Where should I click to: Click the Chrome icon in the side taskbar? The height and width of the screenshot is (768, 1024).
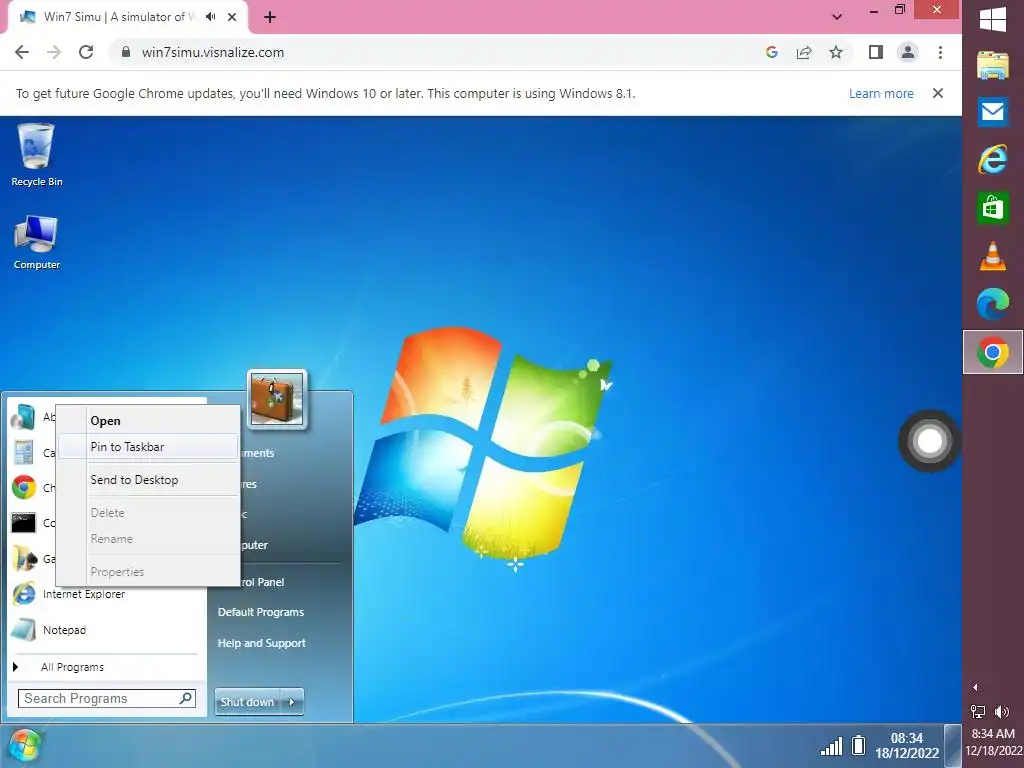pos(993,353)
